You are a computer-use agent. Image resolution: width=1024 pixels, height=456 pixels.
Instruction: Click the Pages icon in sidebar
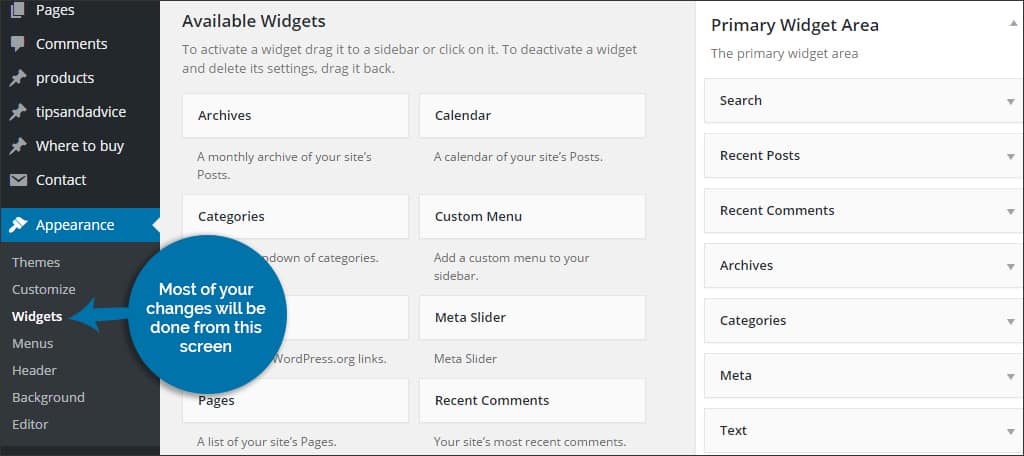click(x=18, y=10)
